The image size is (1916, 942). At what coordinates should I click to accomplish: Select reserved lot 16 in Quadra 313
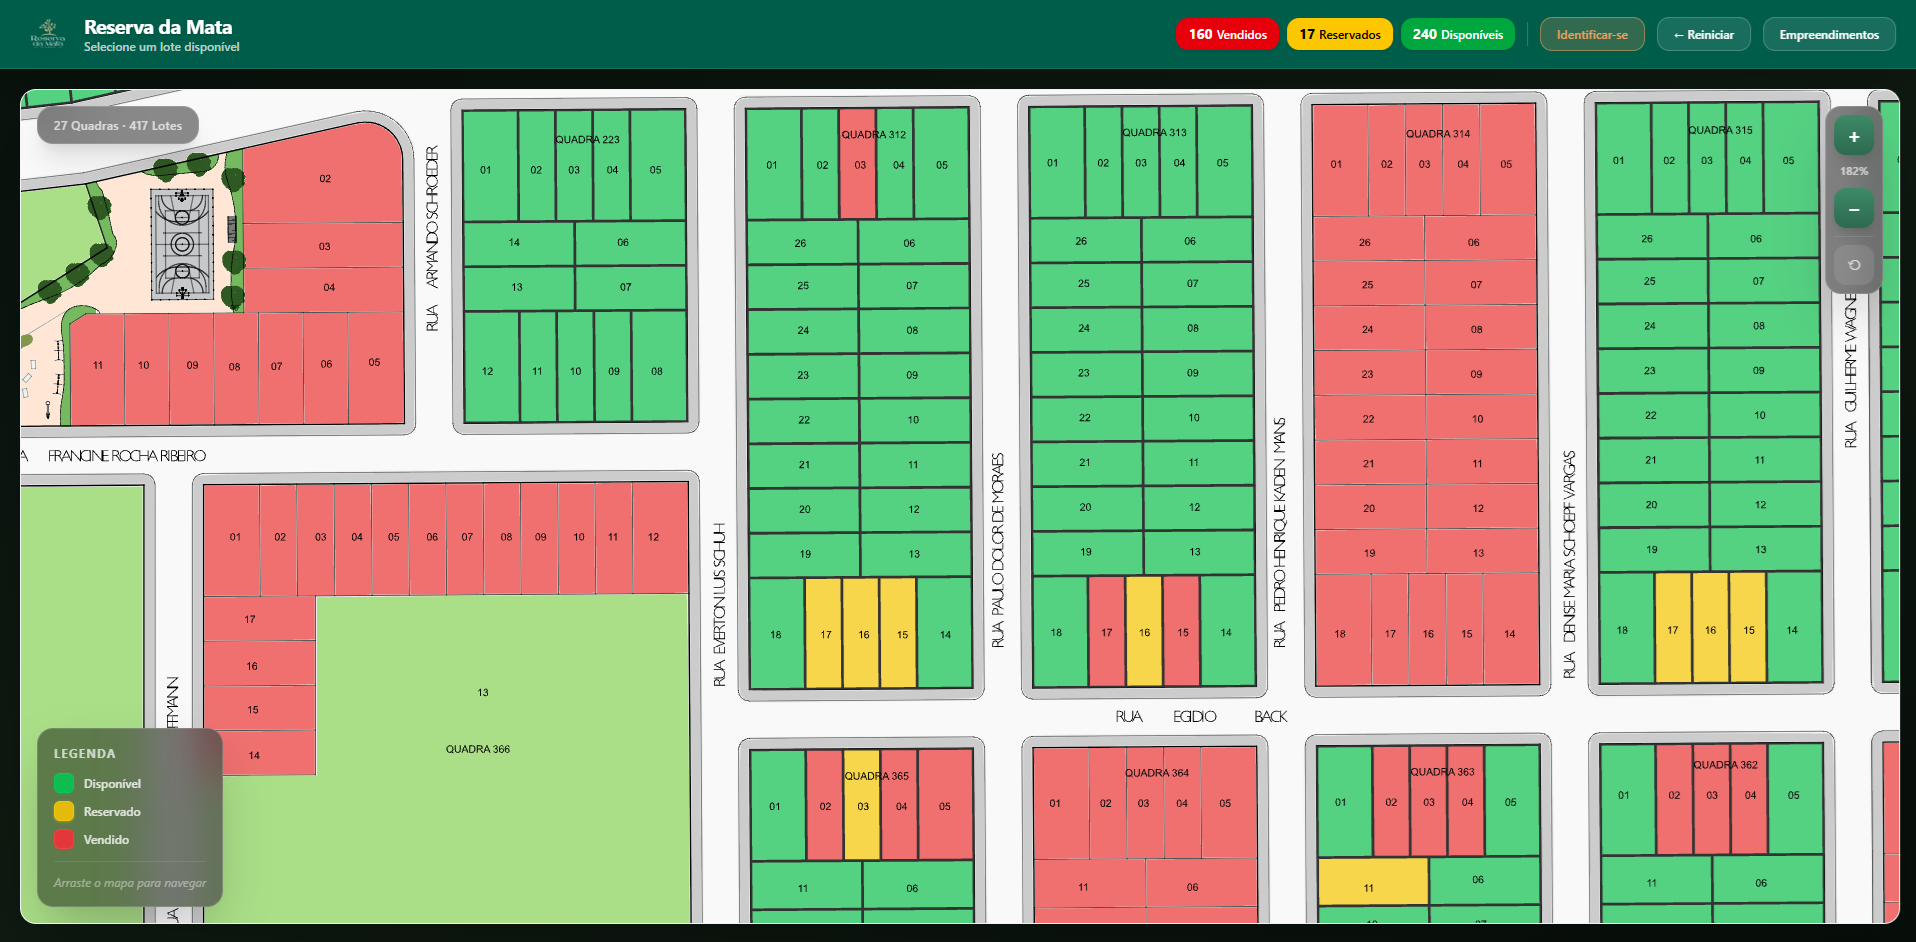1144,631
